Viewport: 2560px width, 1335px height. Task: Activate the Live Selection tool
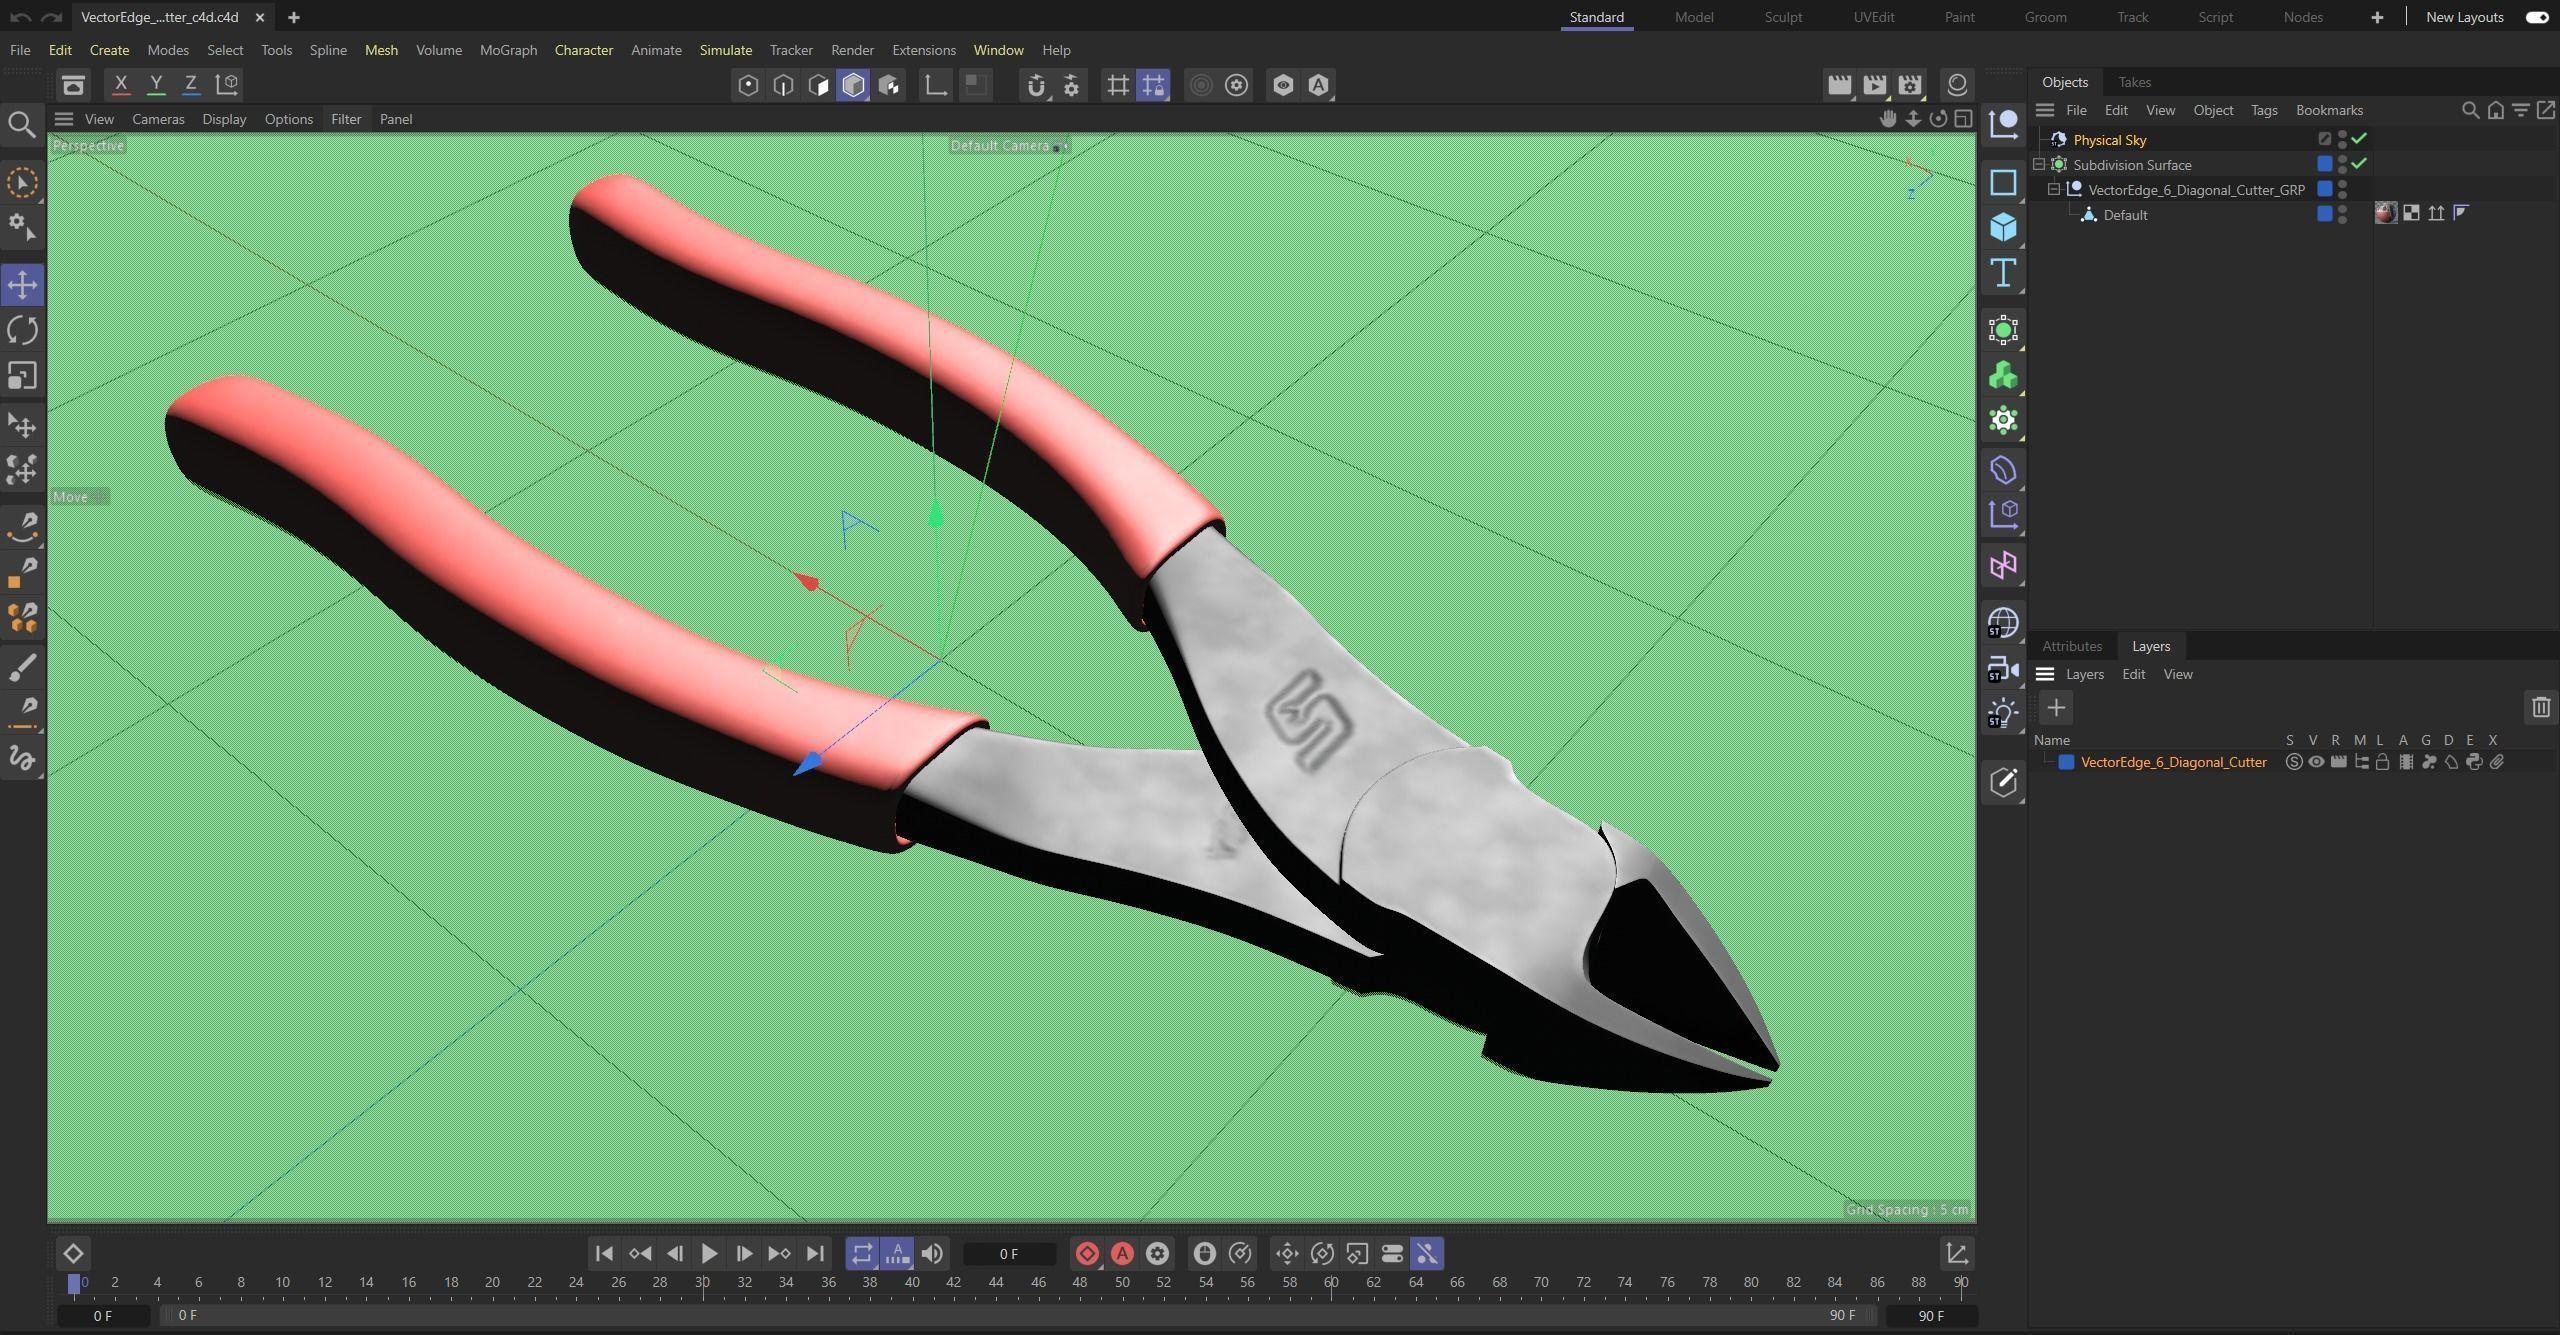pos(22,183)
